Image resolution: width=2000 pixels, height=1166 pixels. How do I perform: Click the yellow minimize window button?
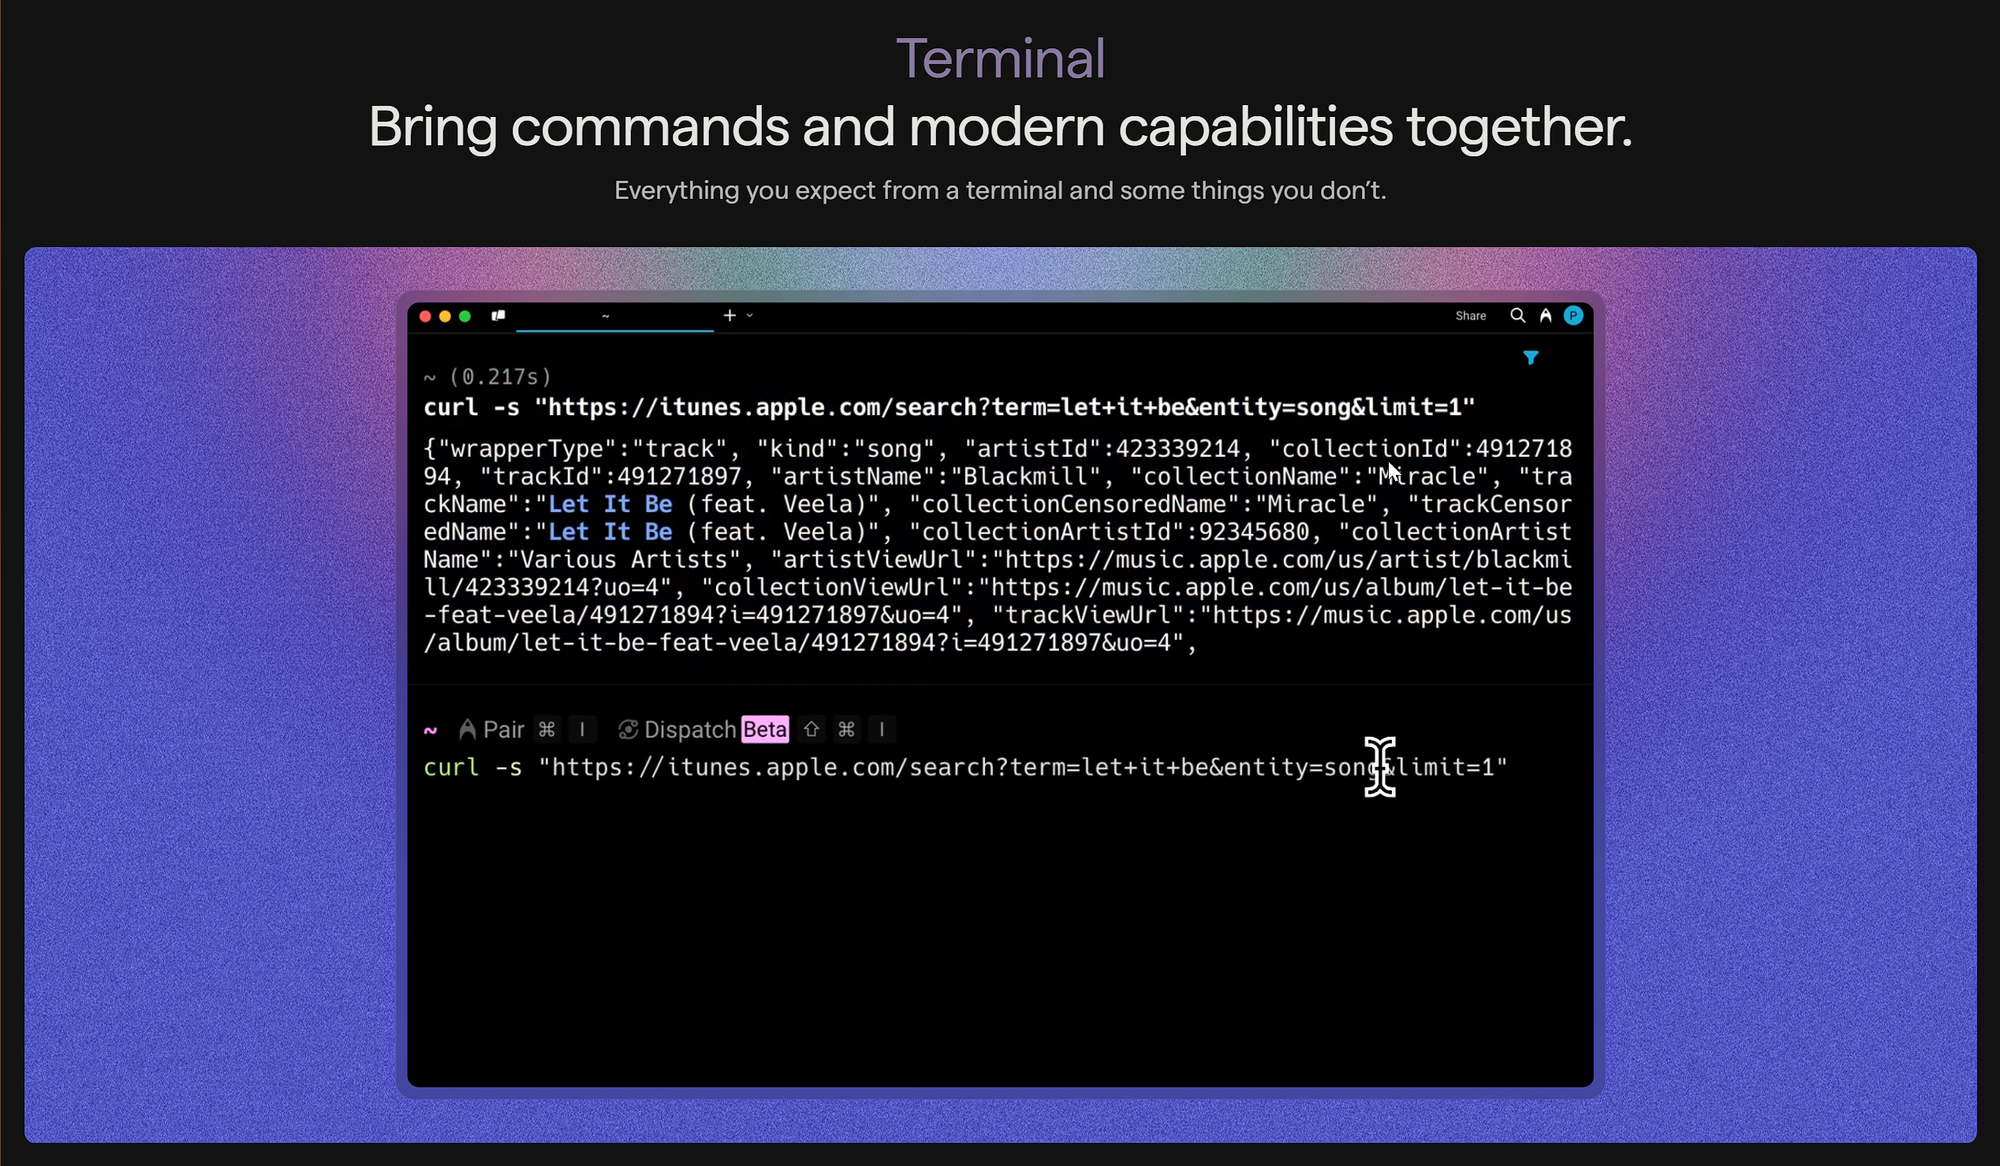coord(445,316)
